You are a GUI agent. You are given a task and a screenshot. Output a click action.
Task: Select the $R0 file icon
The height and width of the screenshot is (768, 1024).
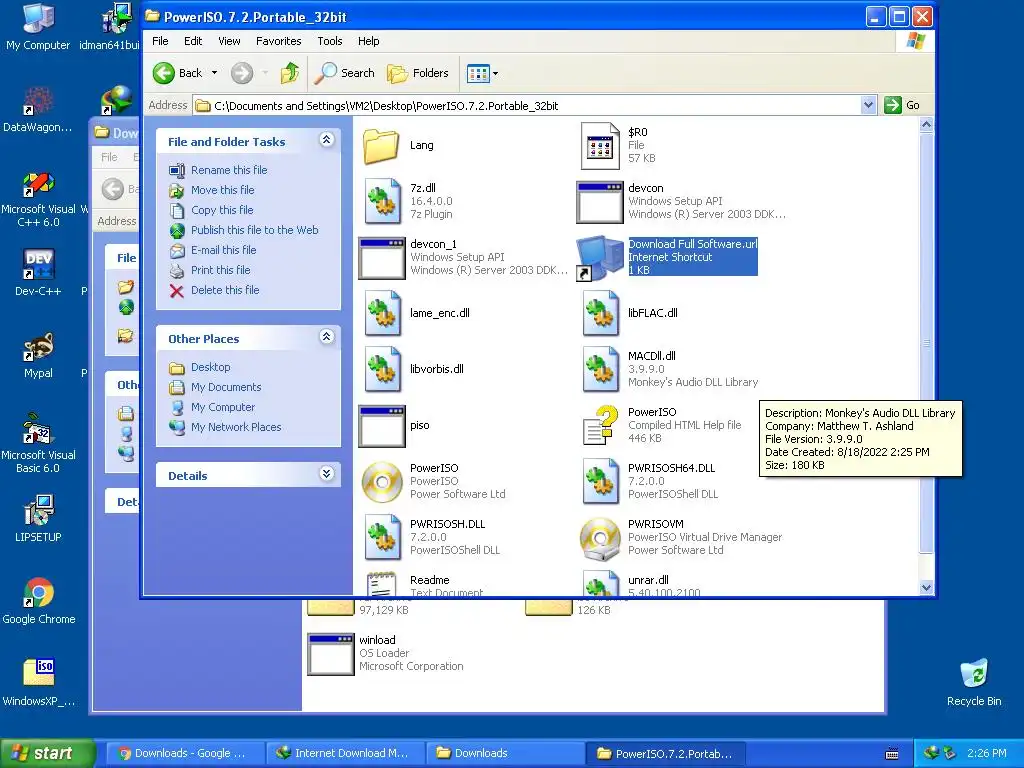click(600, 145)
